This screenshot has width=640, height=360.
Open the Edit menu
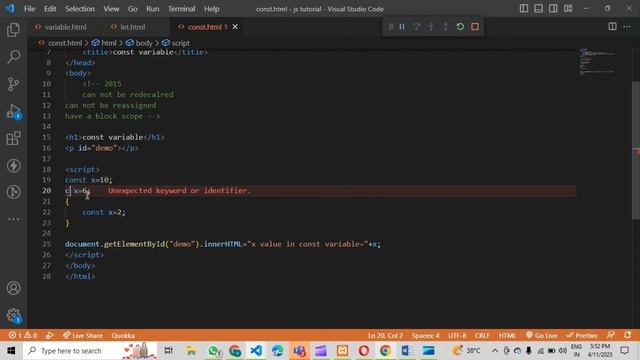50,9
